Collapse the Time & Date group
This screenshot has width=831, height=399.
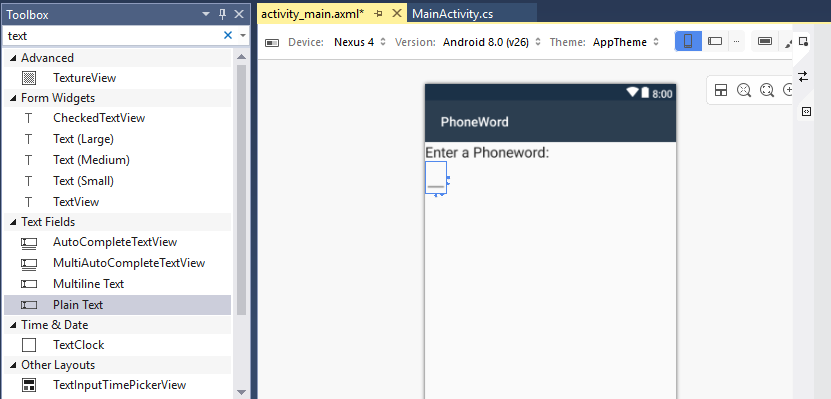click(13, 325)
